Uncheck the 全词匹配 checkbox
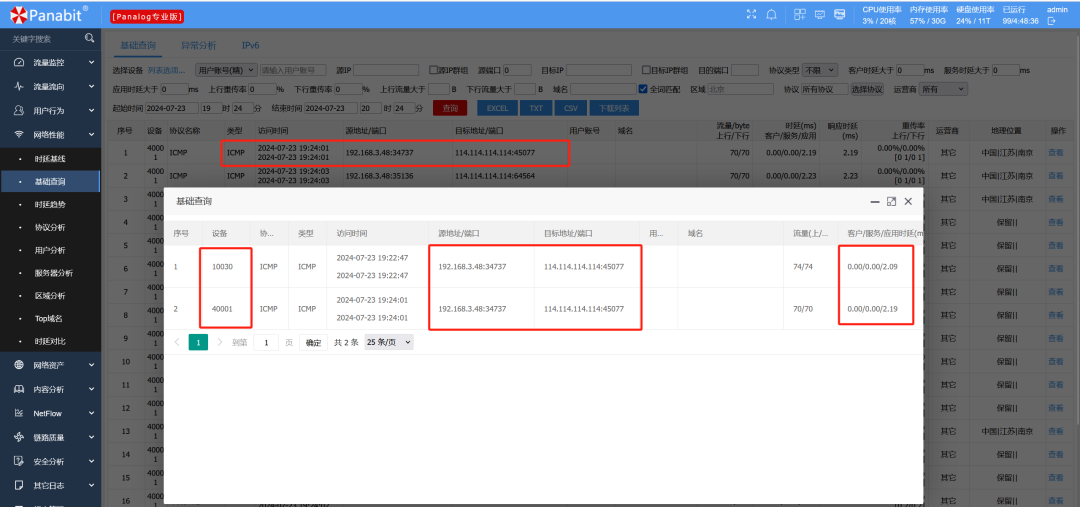The width and height of the screenshot is (1080, 507). pyautogui.click(x=643, y=89)
